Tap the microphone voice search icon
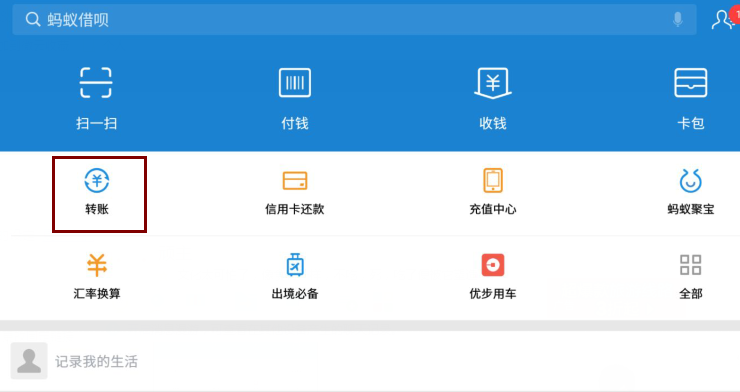The width and height of the screenshot is (740, 392). (x=678, y=19)
